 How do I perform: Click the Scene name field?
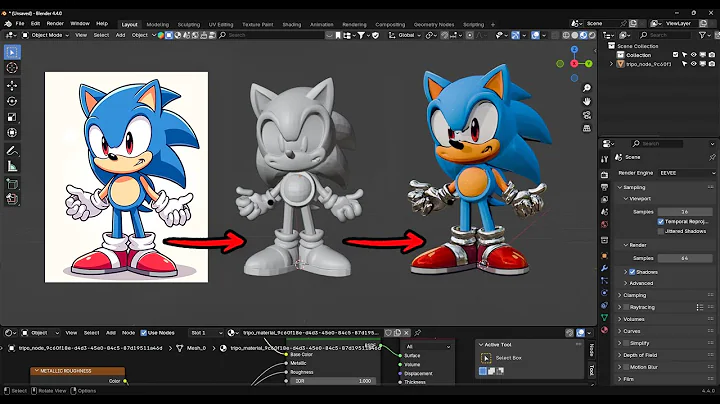(x=602, y=23)
